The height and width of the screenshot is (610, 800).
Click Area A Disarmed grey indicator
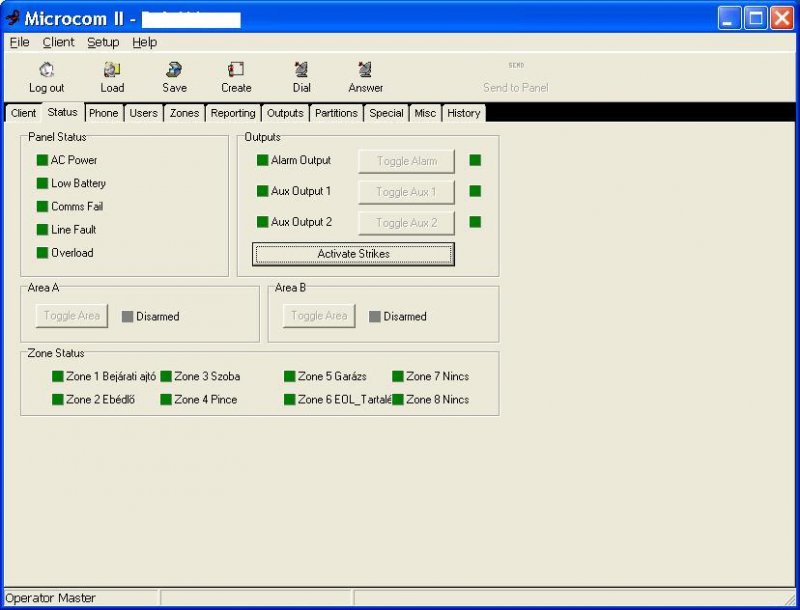128,317
